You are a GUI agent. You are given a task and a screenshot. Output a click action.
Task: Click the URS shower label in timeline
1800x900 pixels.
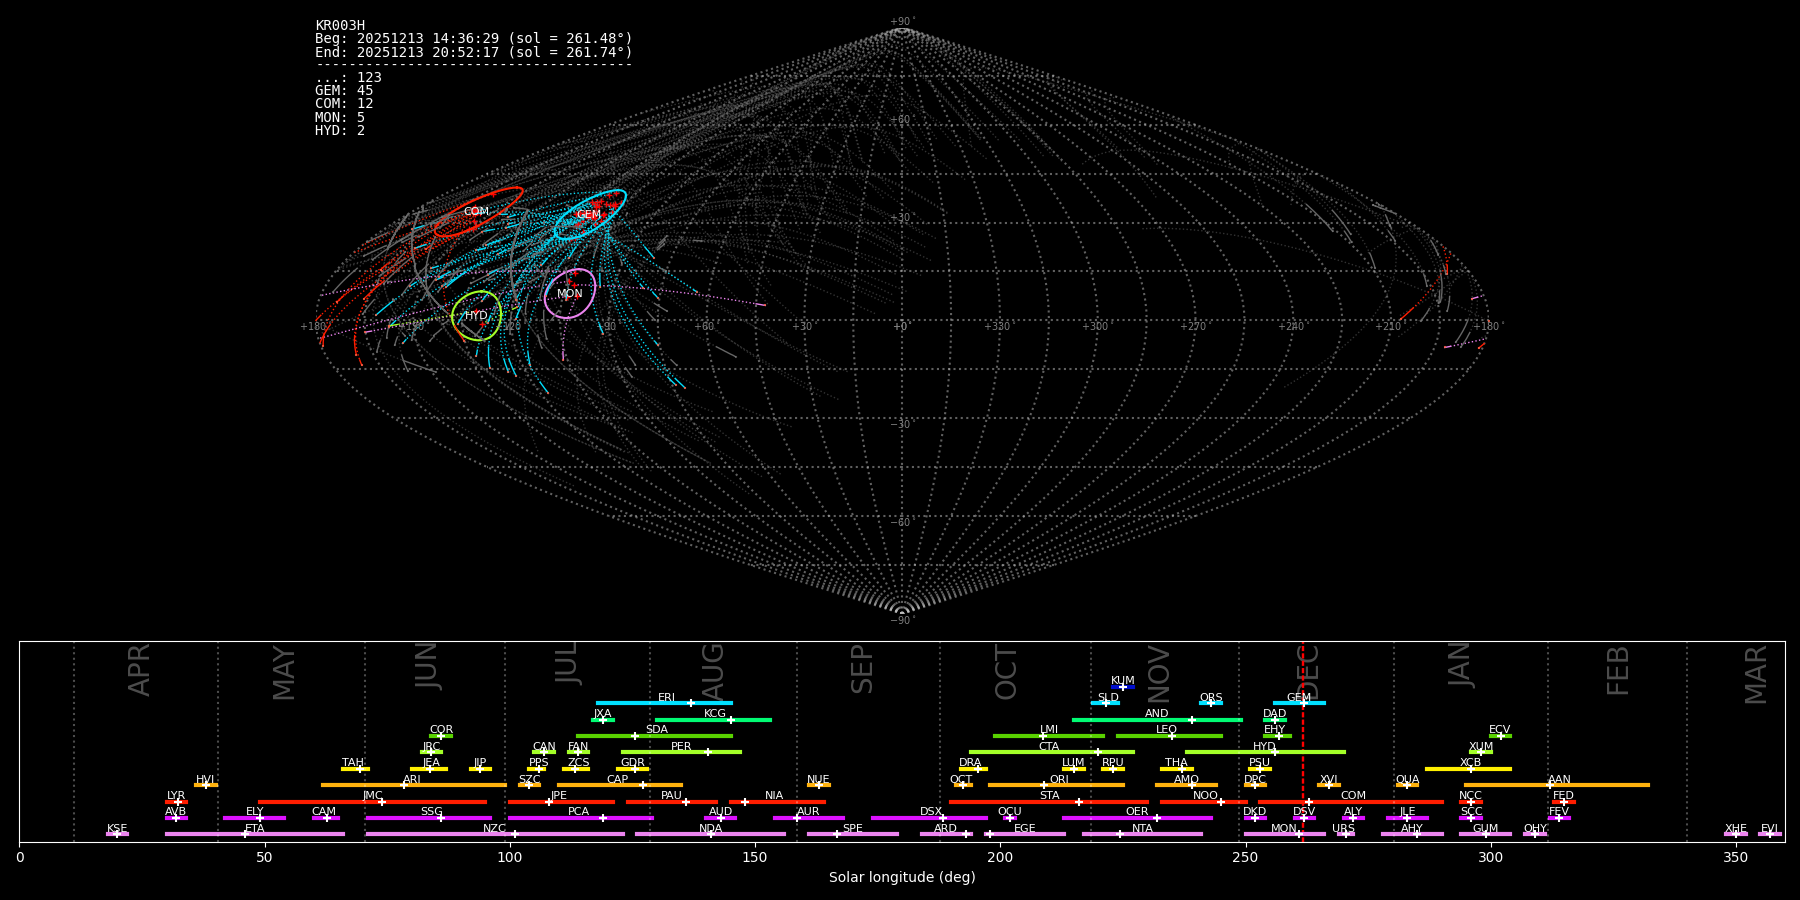[x=1343, y=829]
